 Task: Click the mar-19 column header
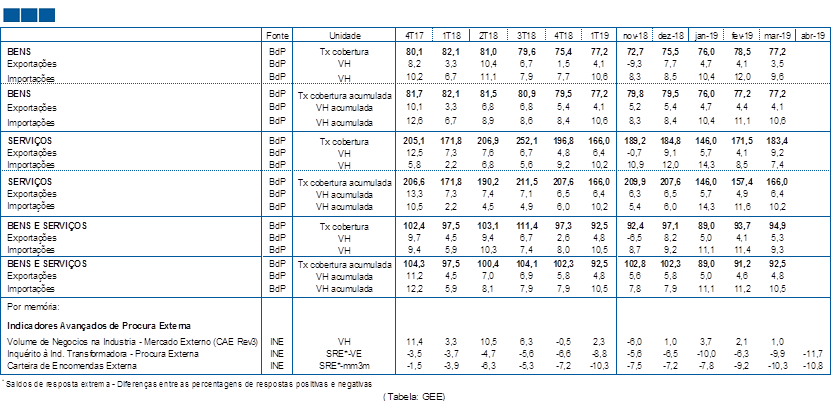click(x=777, y=36)
